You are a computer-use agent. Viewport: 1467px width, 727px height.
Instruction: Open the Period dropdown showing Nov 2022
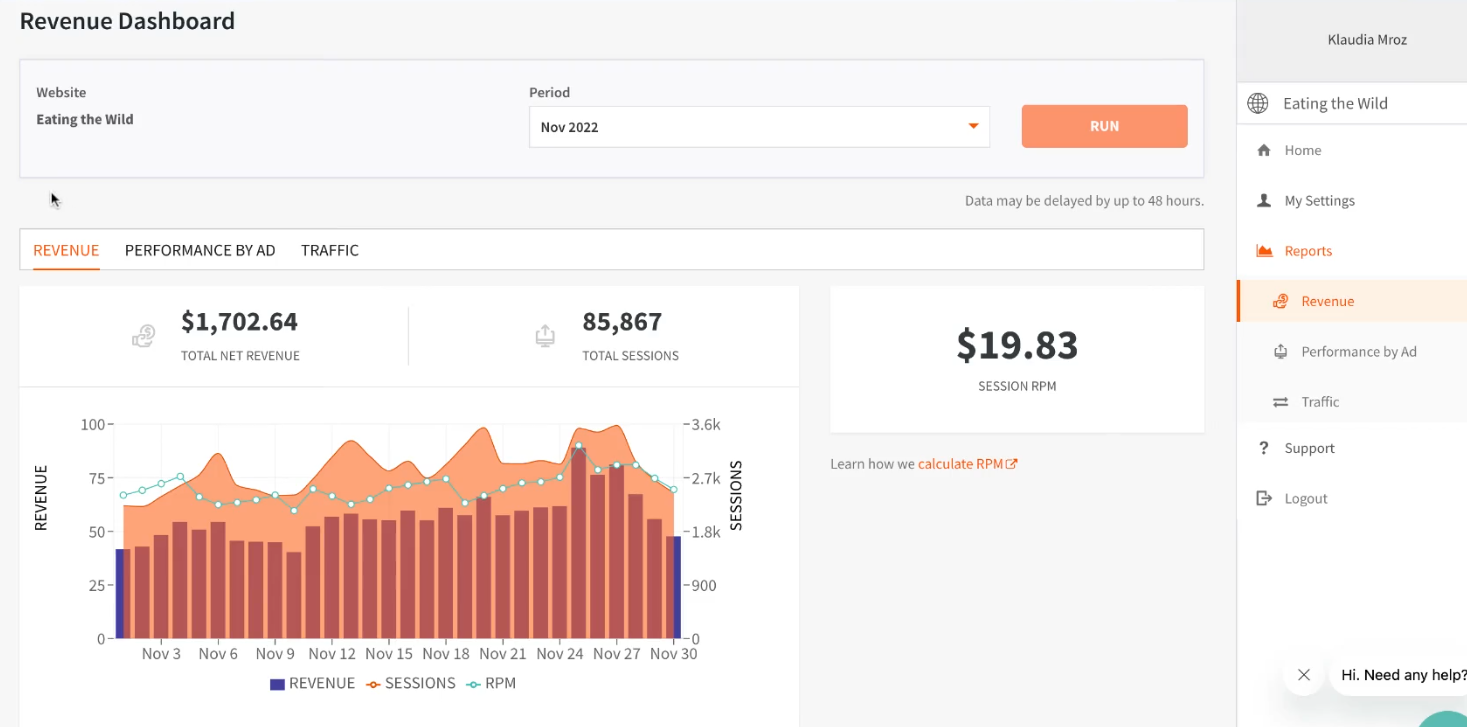(759, 127)
